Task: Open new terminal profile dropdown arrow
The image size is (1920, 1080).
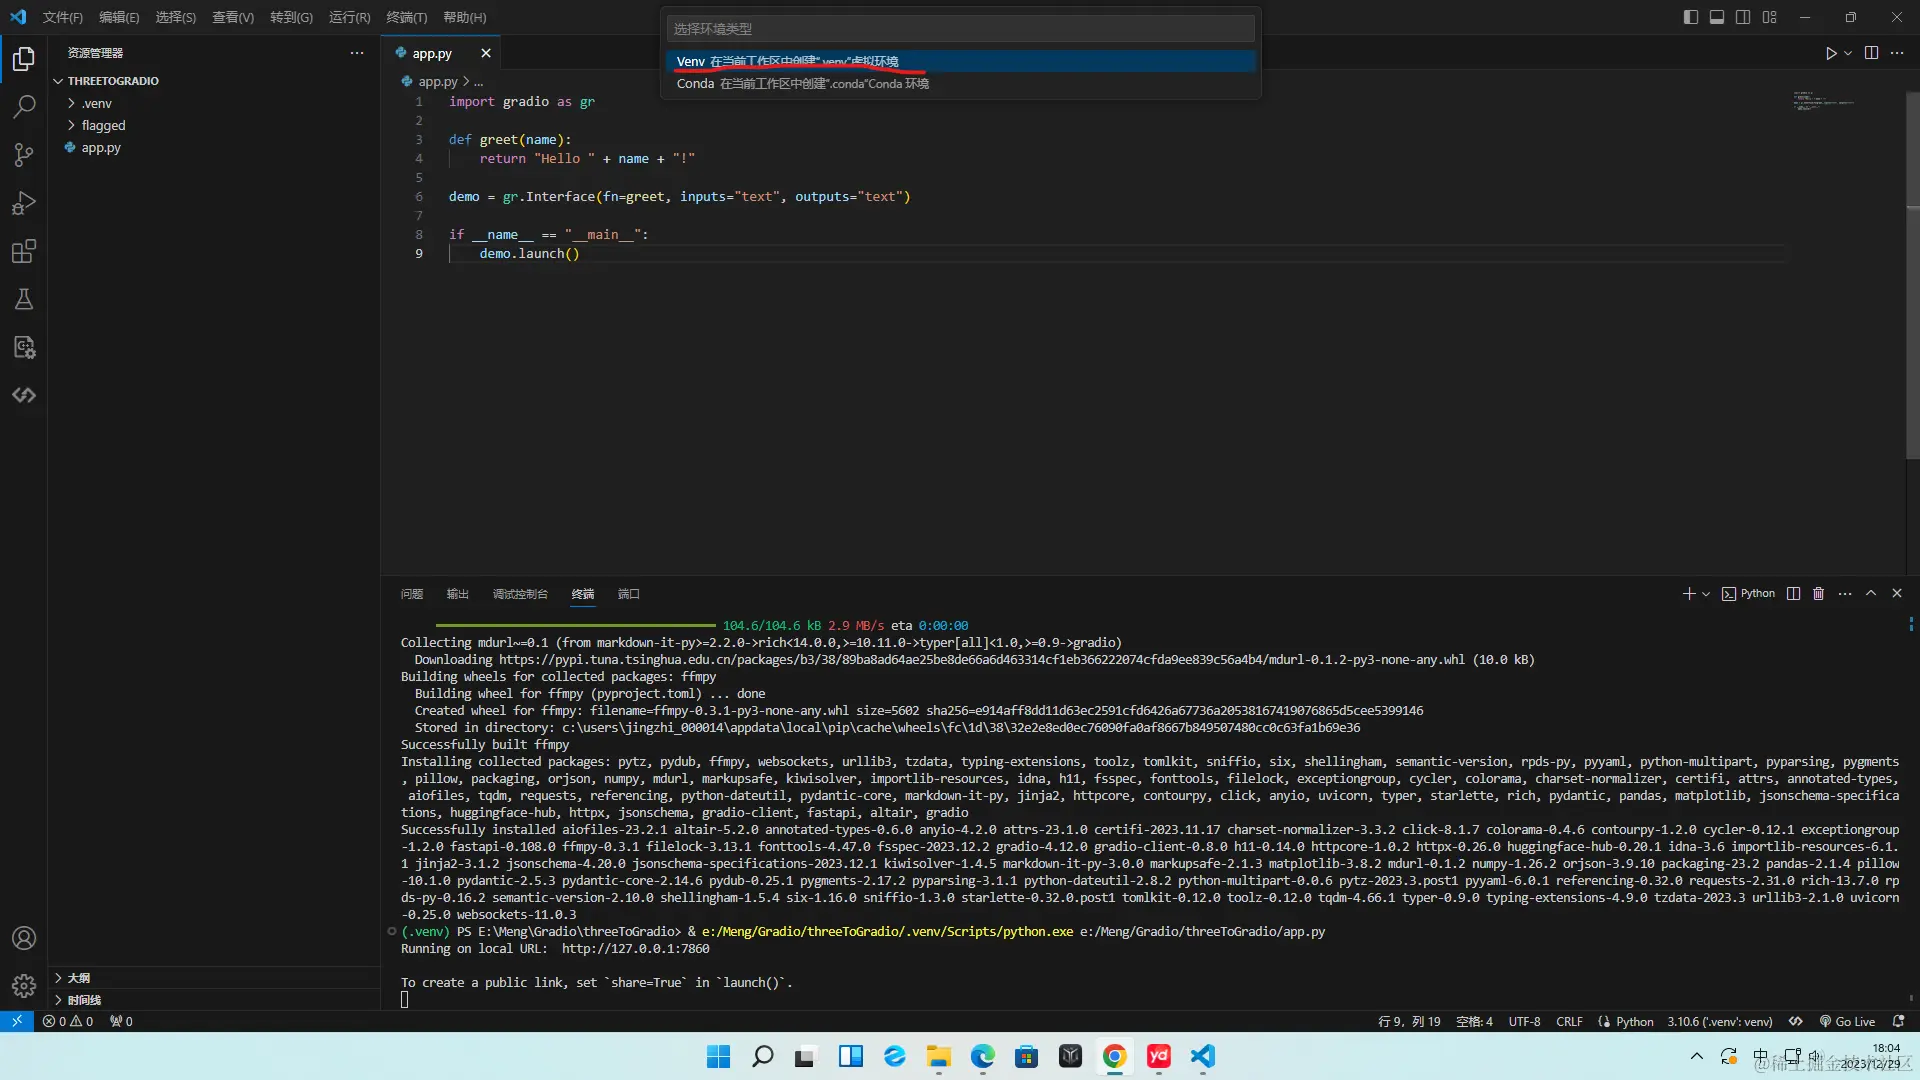Action: (x=1706, y=594)
